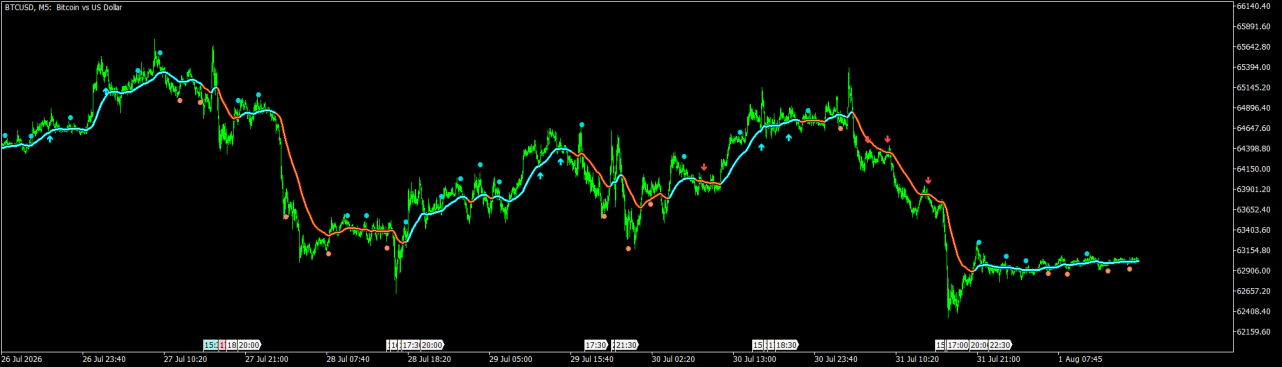1282x367 pixels.
Task: Click the 30 Jul 02:20 time label
Action: click(674, 358)
